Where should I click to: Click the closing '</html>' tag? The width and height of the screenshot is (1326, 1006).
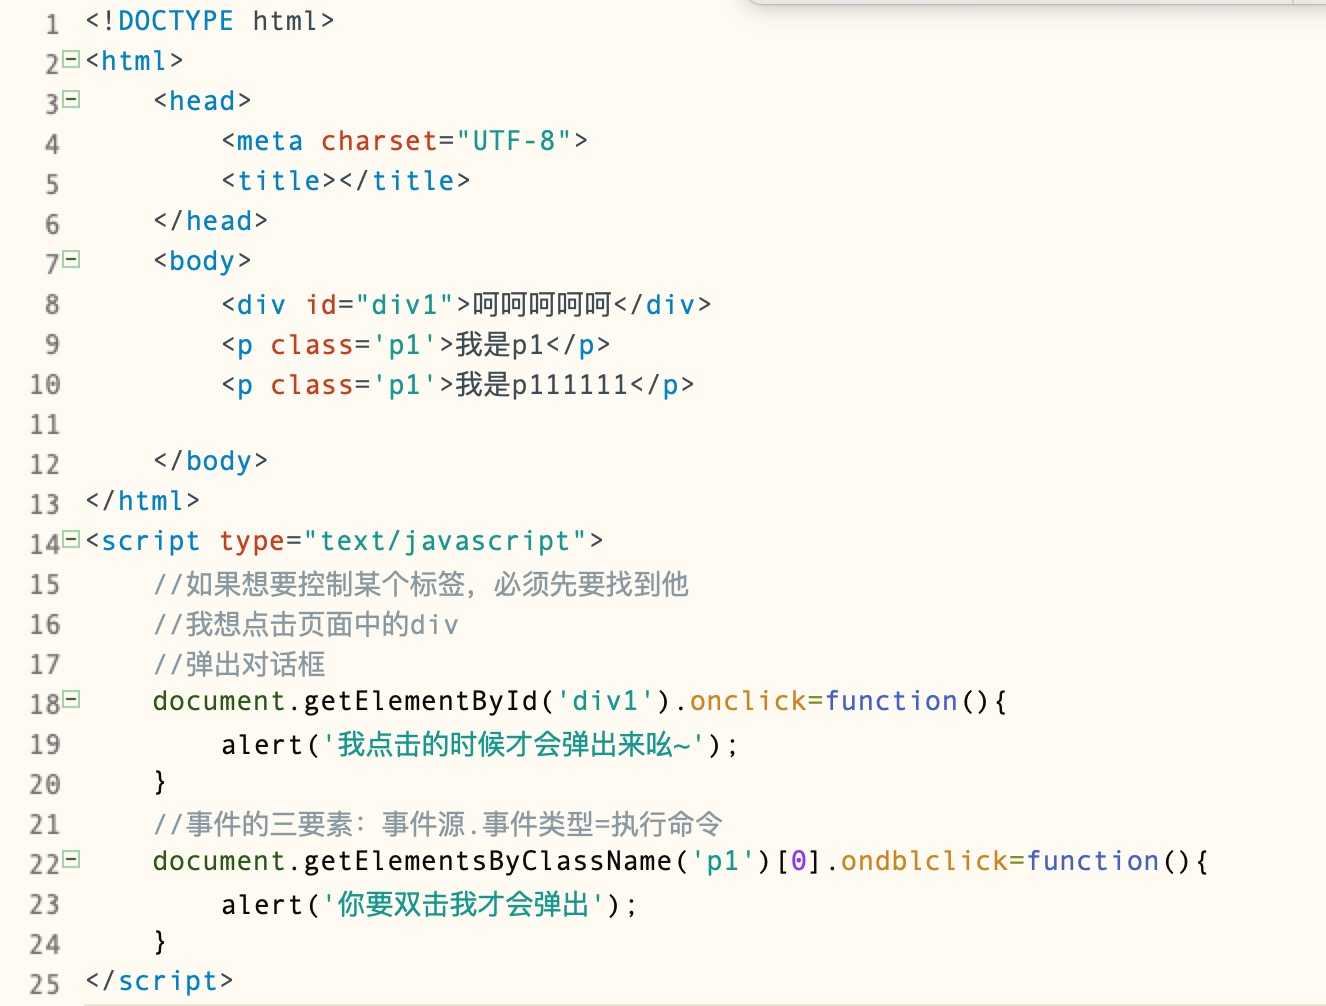pyautogui.click(x=143, y=501)
